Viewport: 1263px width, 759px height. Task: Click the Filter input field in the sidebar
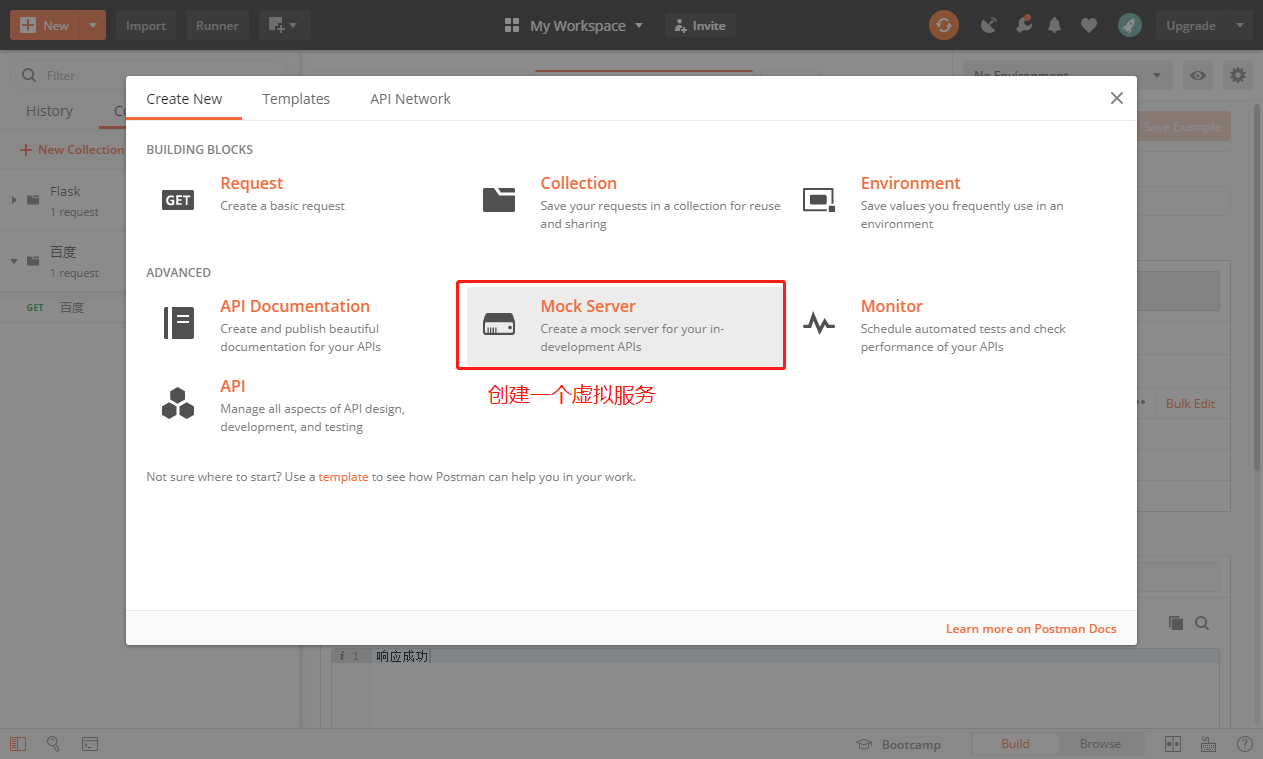pyautogui.click(x=60, y=74)
